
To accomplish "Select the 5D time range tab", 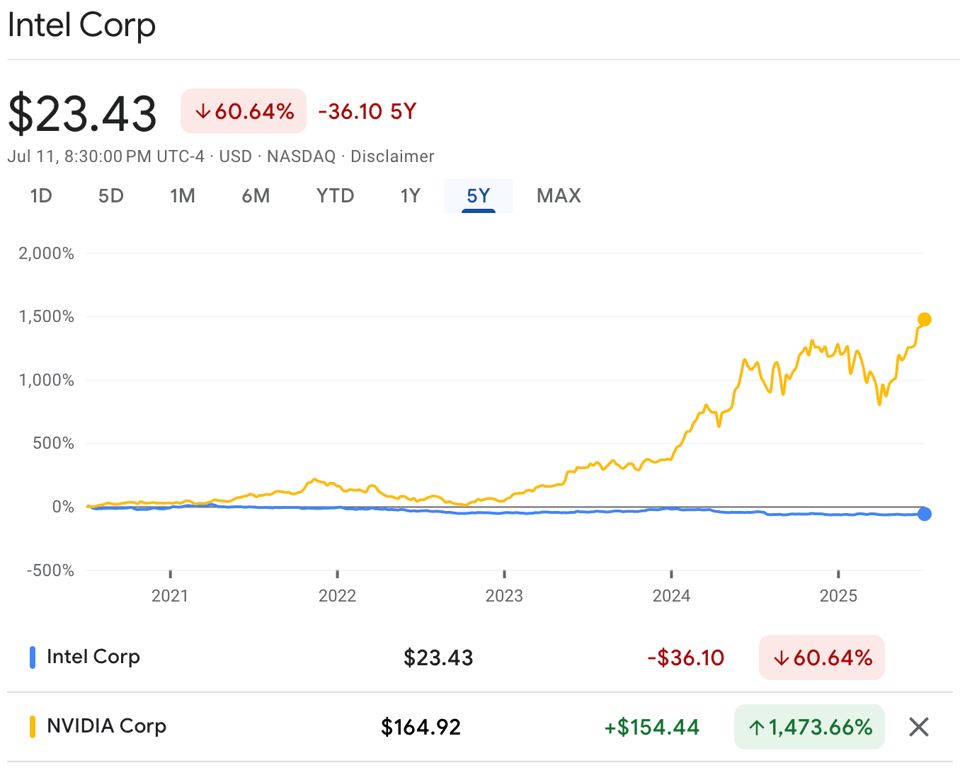I will [x=111, y=196].
